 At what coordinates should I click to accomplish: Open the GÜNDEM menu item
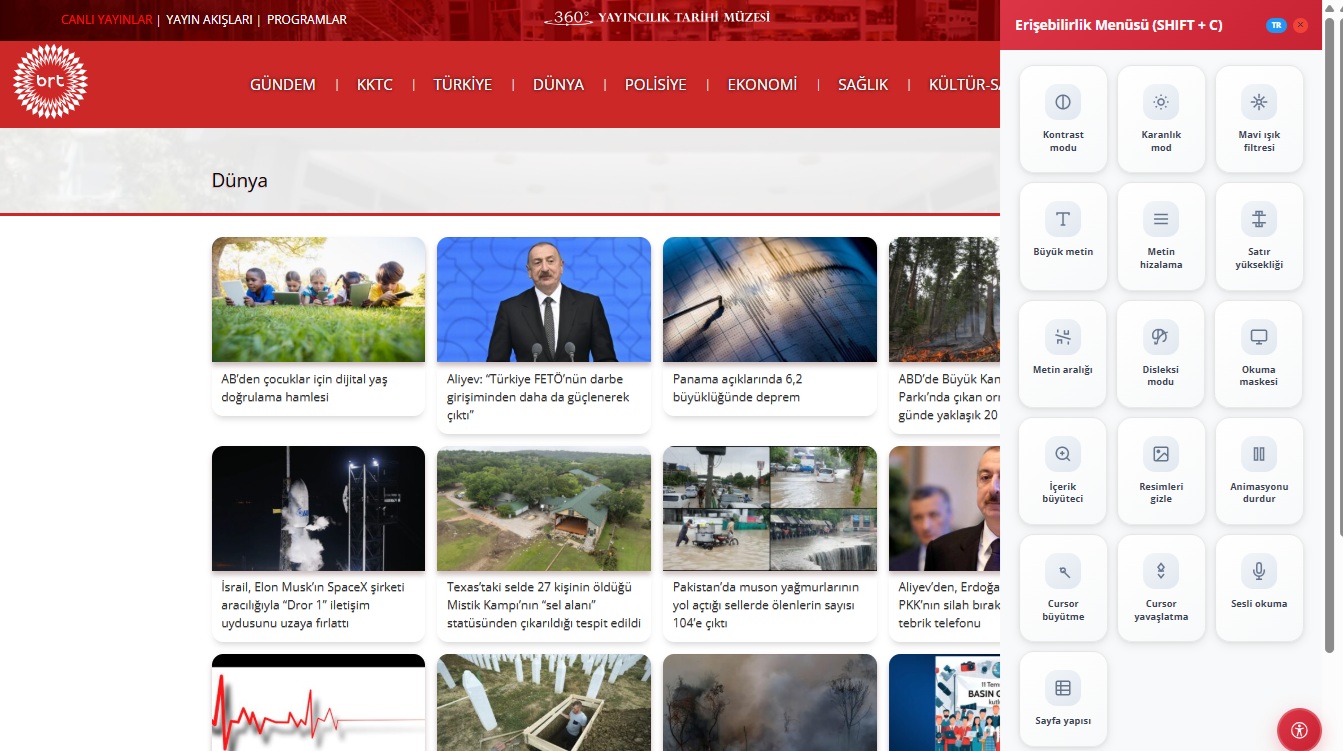(283, 85)
